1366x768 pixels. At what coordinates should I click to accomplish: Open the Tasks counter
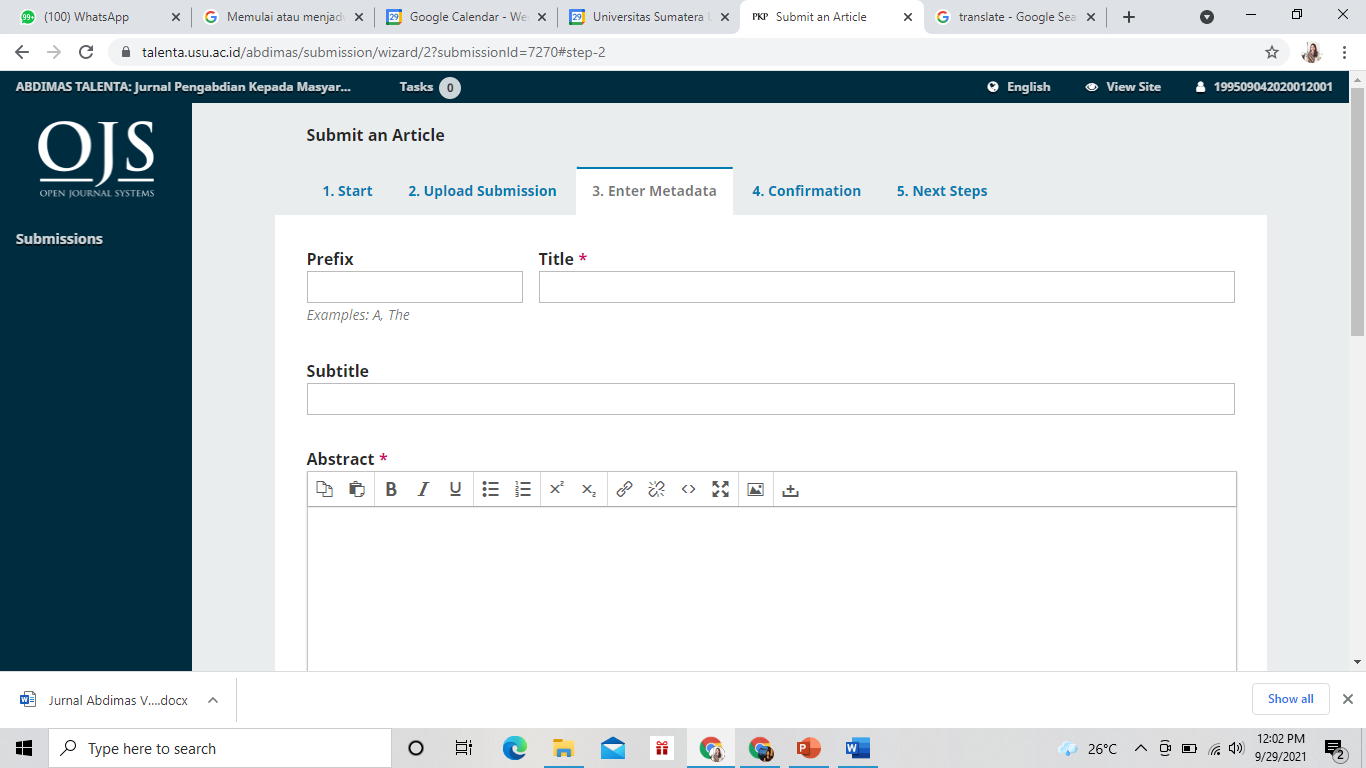pos(429,87)
